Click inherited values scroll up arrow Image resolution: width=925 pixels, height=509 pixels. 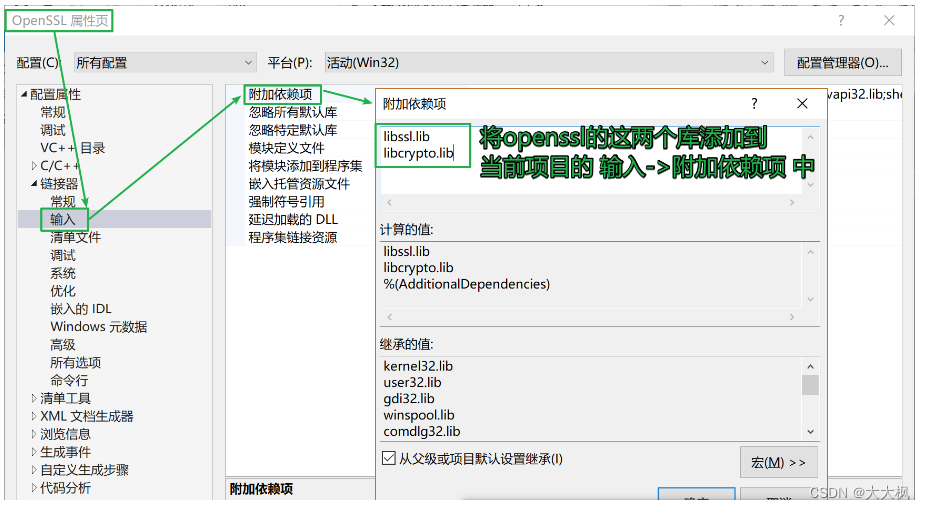click(811, 366)
